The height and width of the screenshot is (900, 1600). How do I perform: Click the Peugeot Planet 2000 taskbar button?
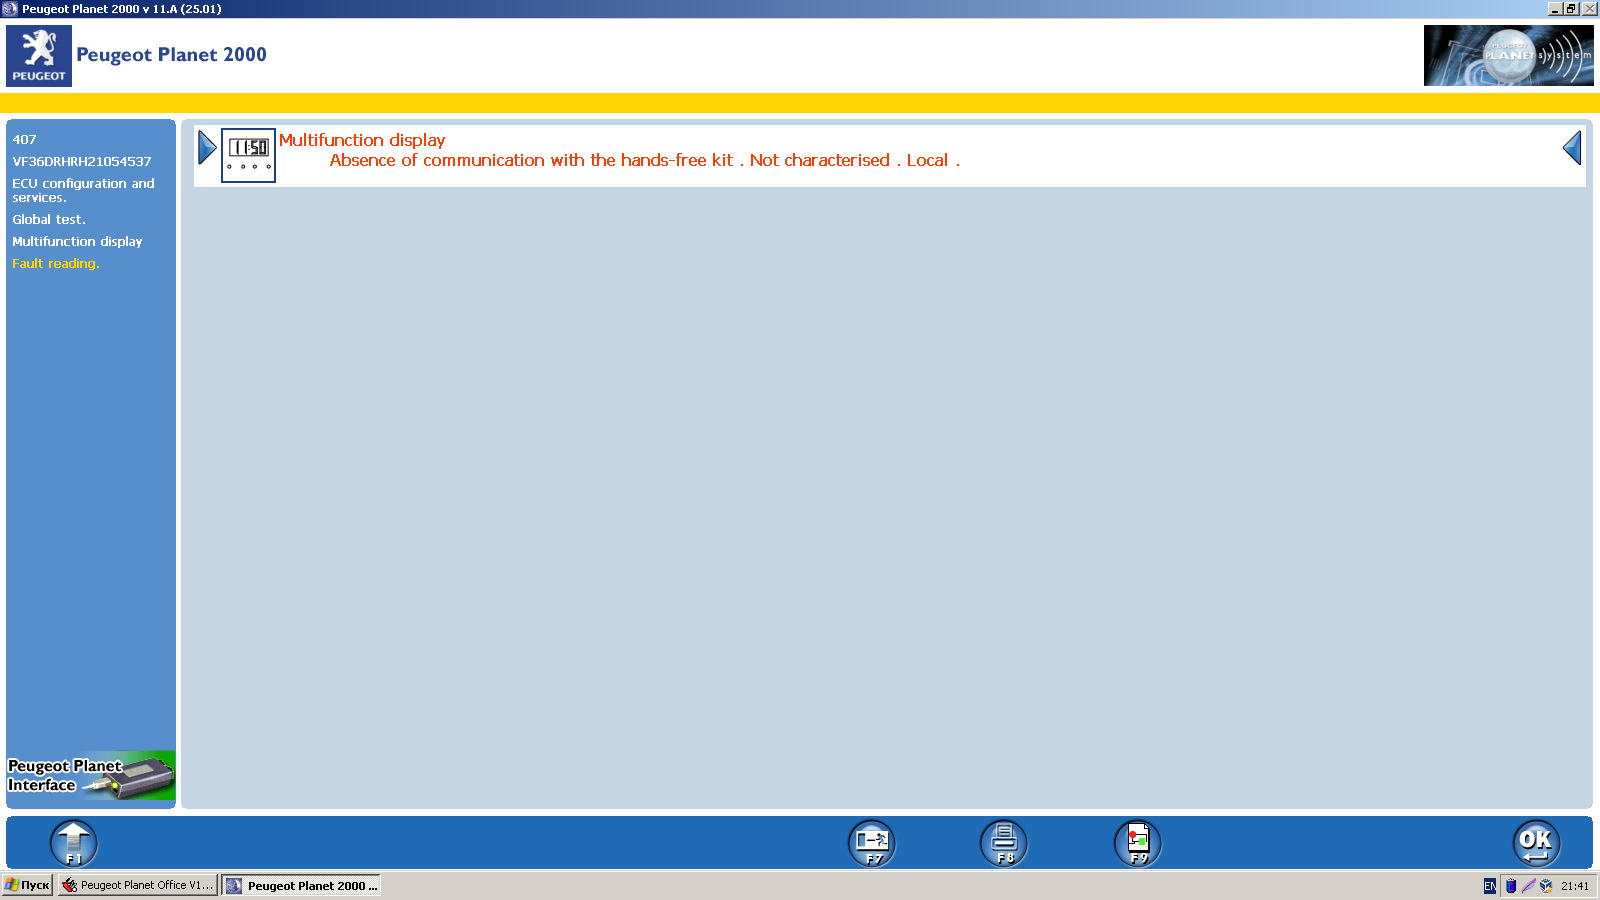coord(301,885)
